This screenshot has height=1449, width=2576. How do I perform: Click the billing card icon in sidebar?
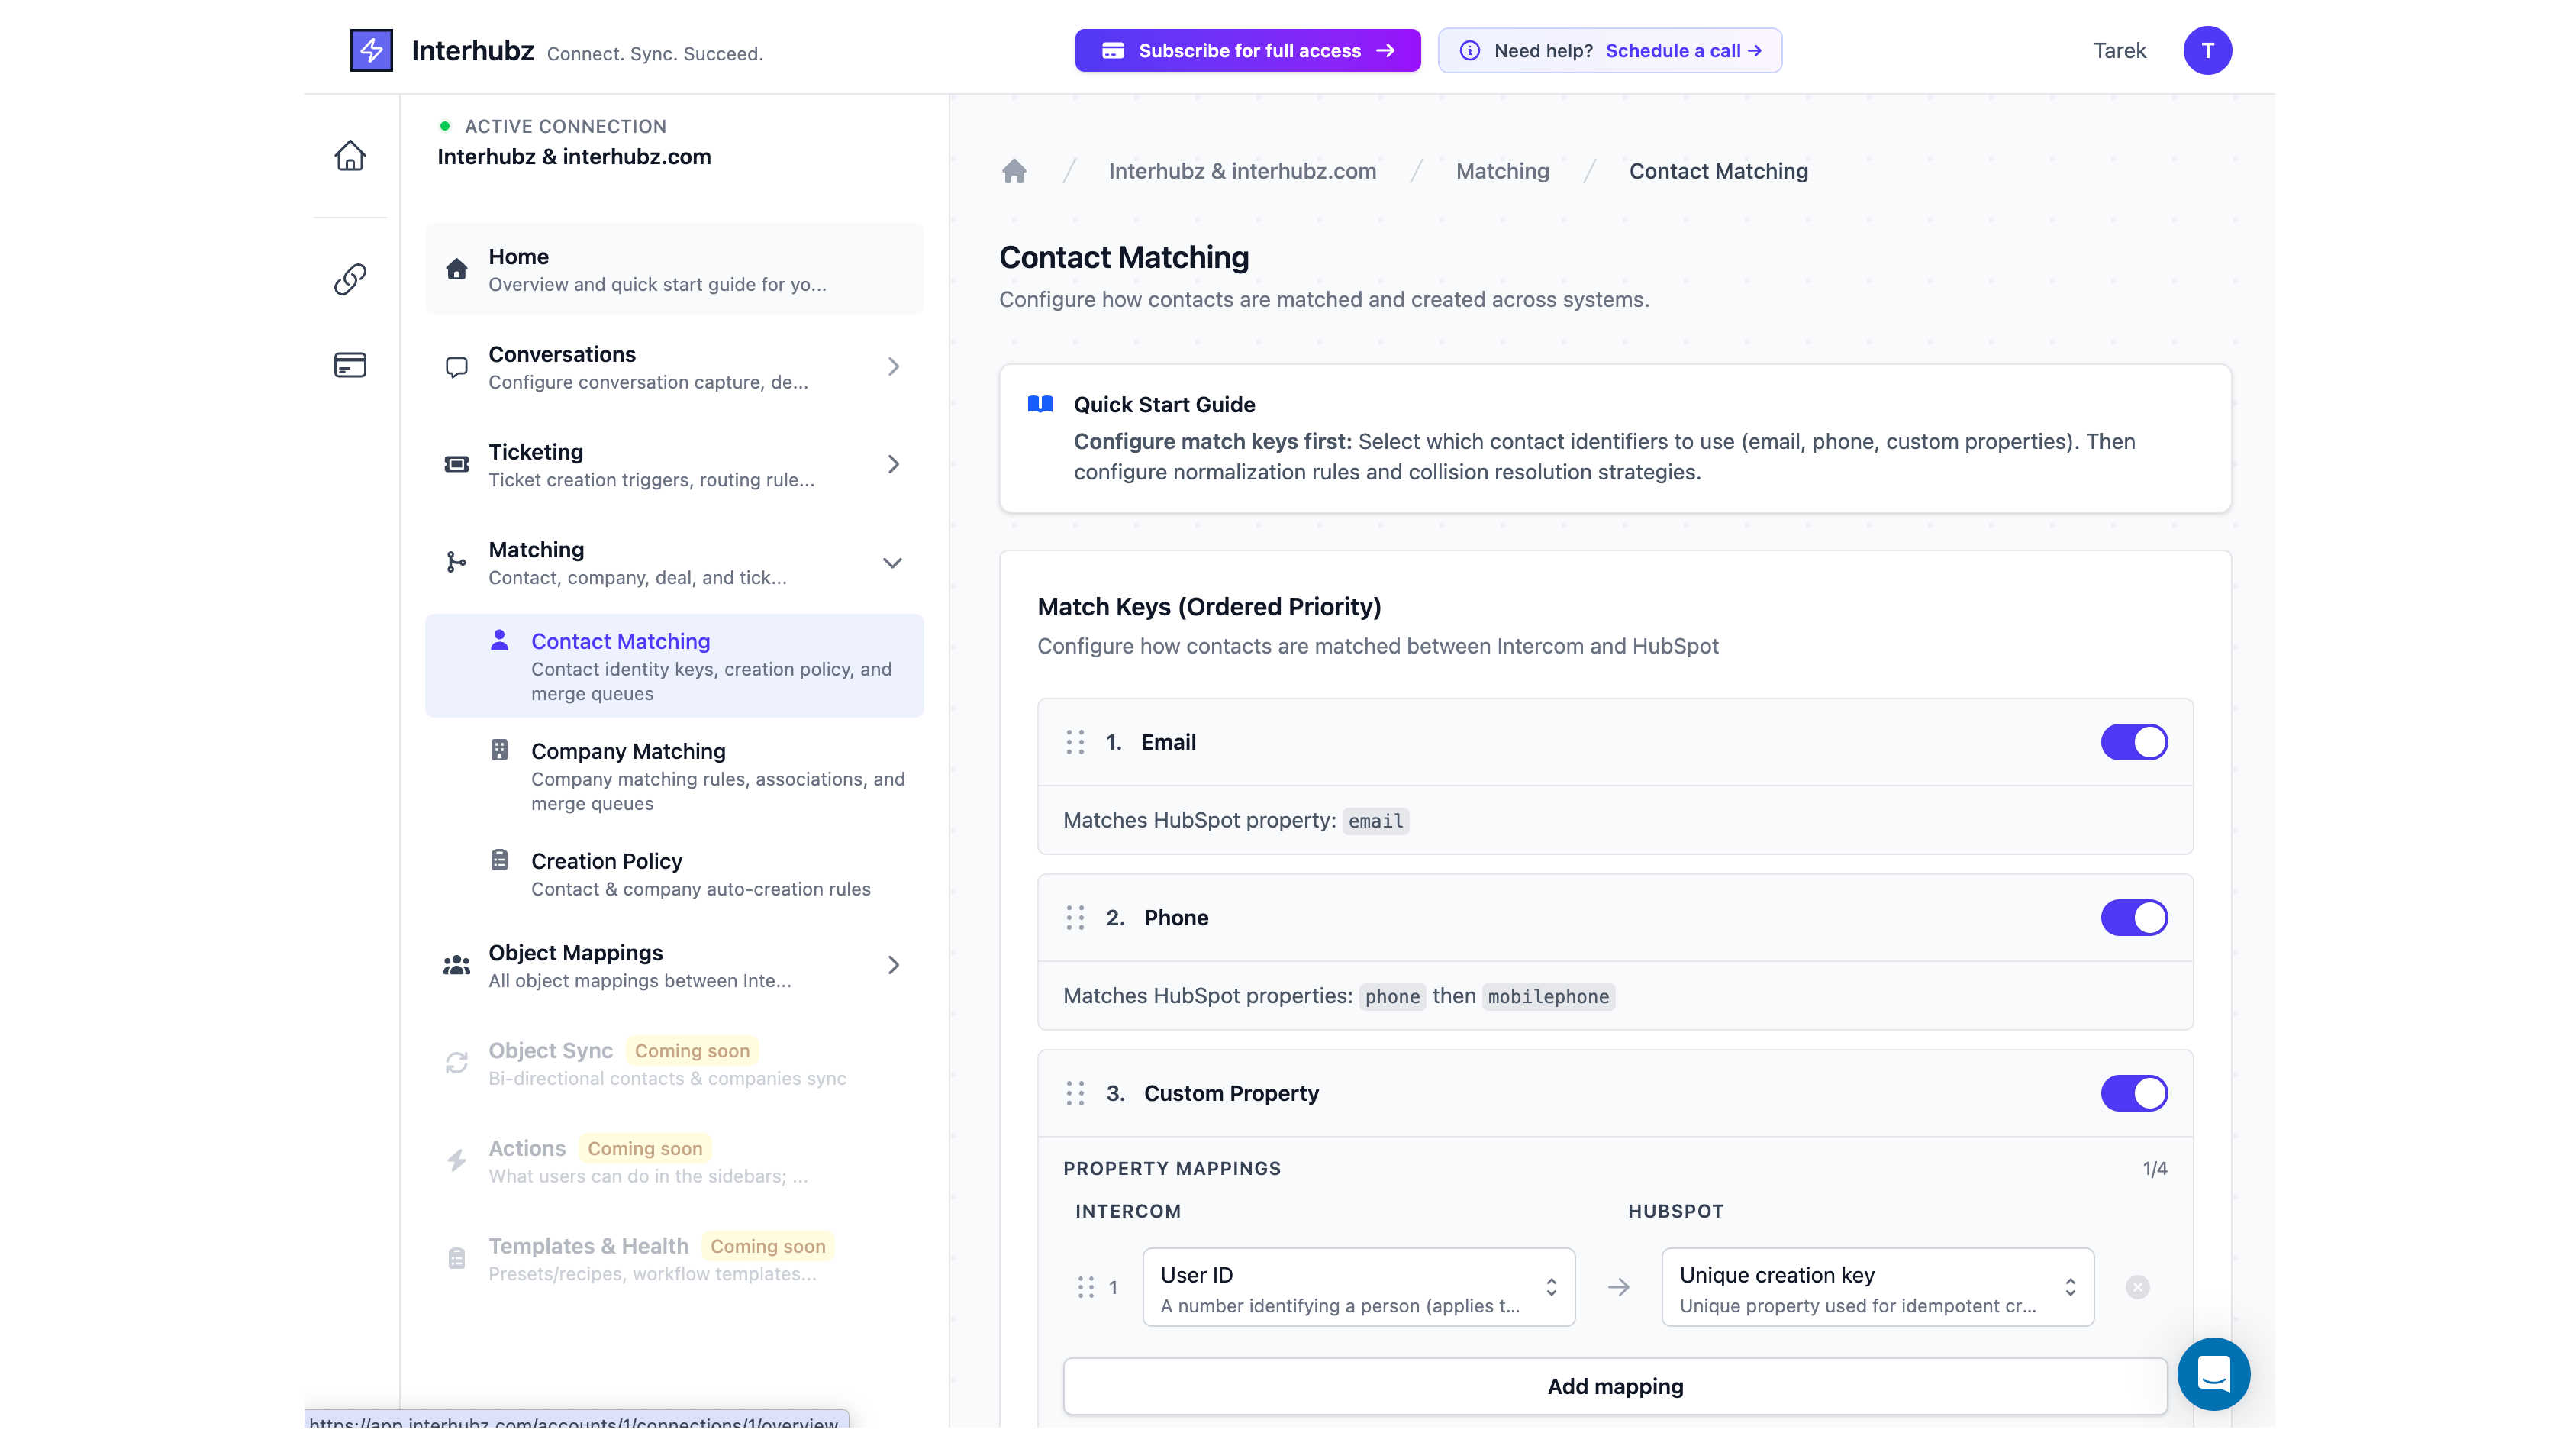coord(349,364)
